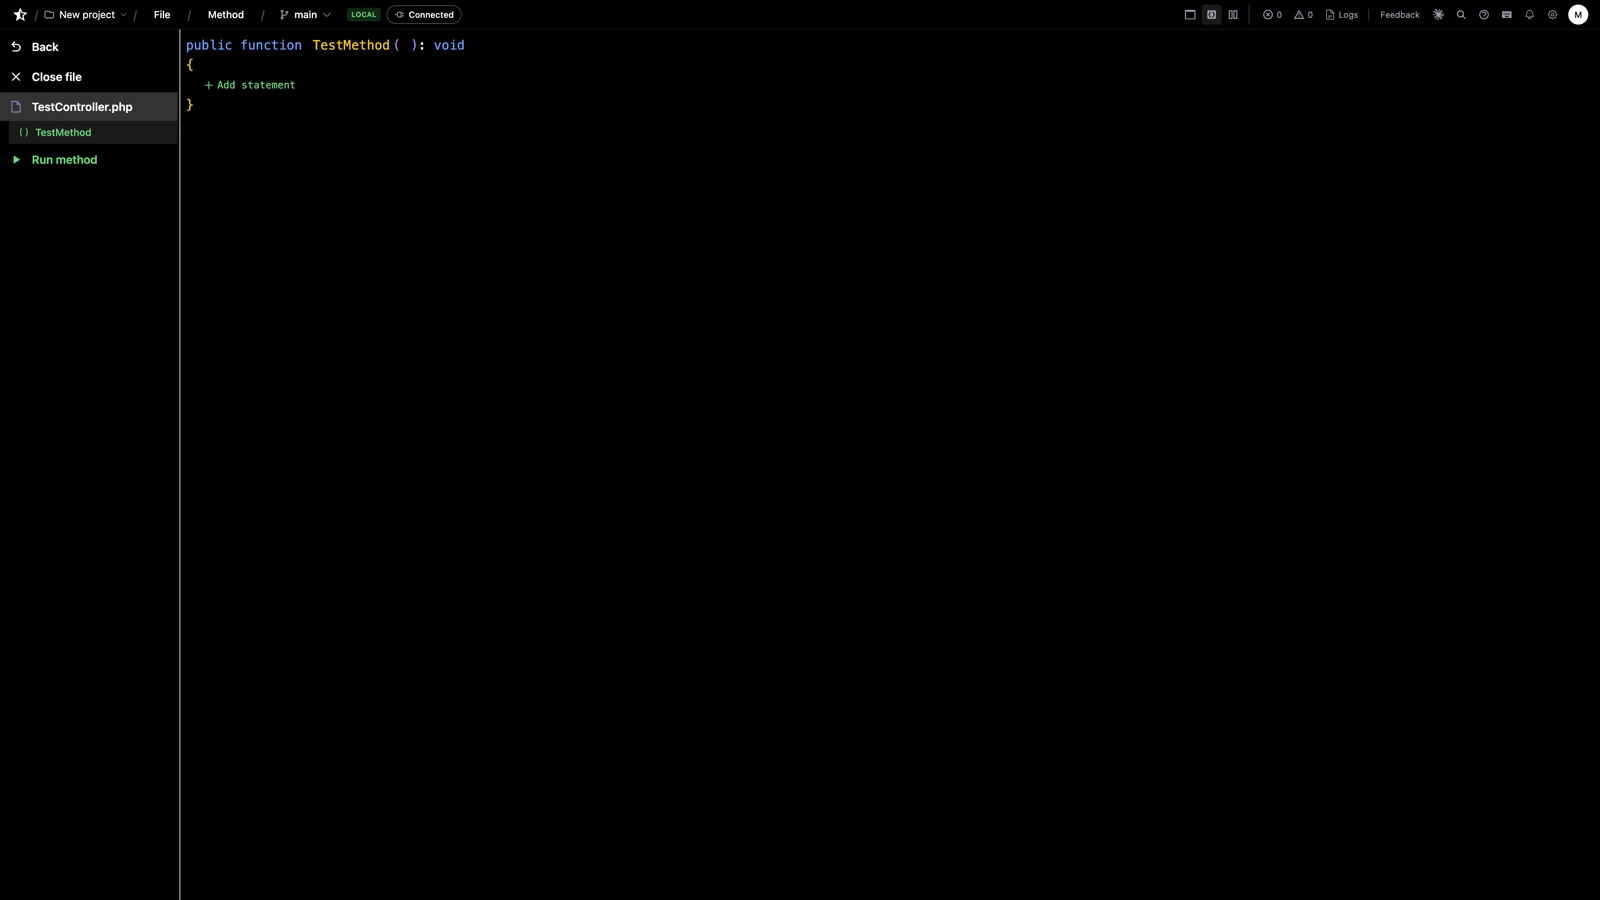The image size is (1600, 900).
Task: Click the warnings counter icon
Action: pos(1298,14)
